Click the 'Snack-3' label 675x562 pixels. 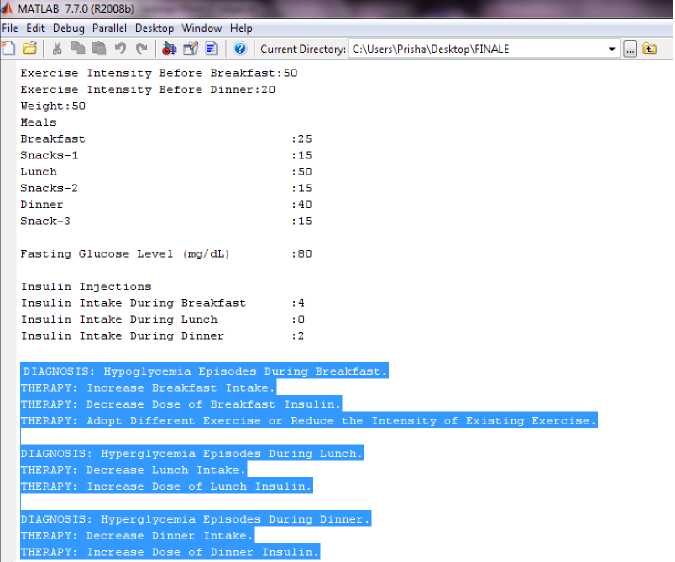45,221
